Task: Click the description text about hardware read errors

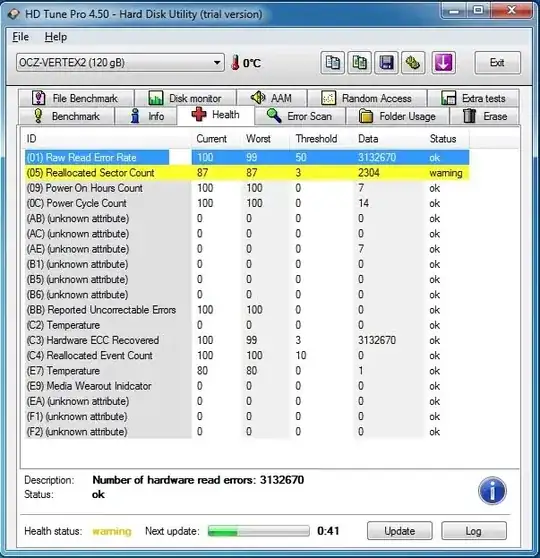Action: 198,480
